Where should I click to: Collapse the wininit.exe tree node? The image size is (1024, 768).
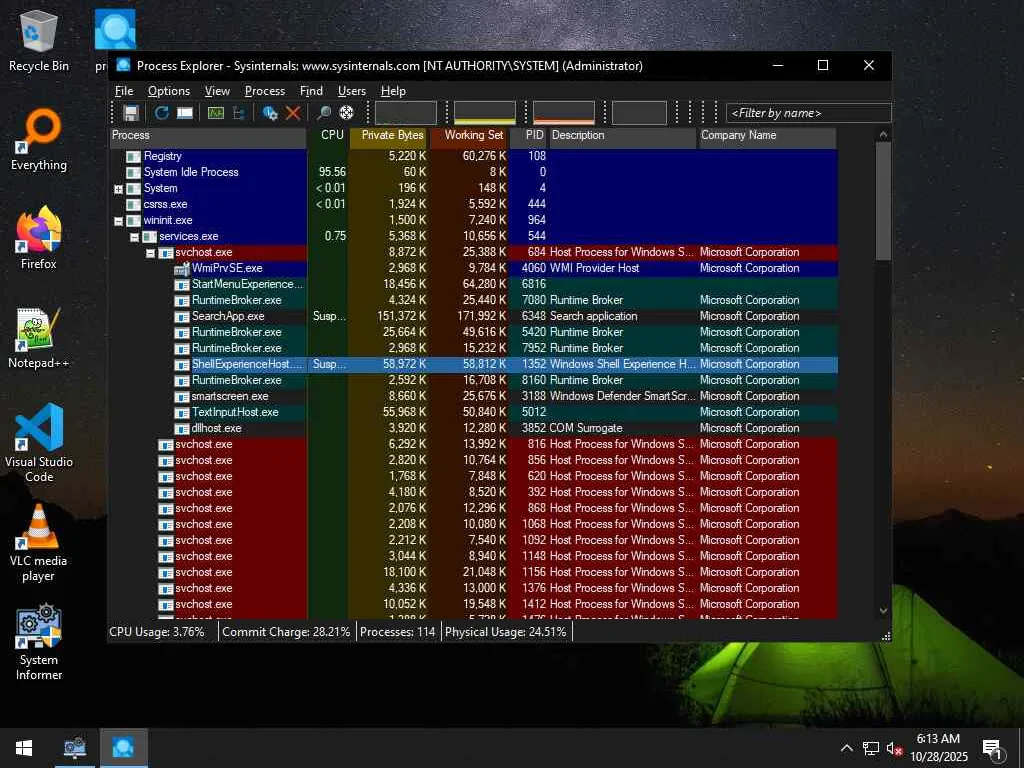click(x=118, y=221)
